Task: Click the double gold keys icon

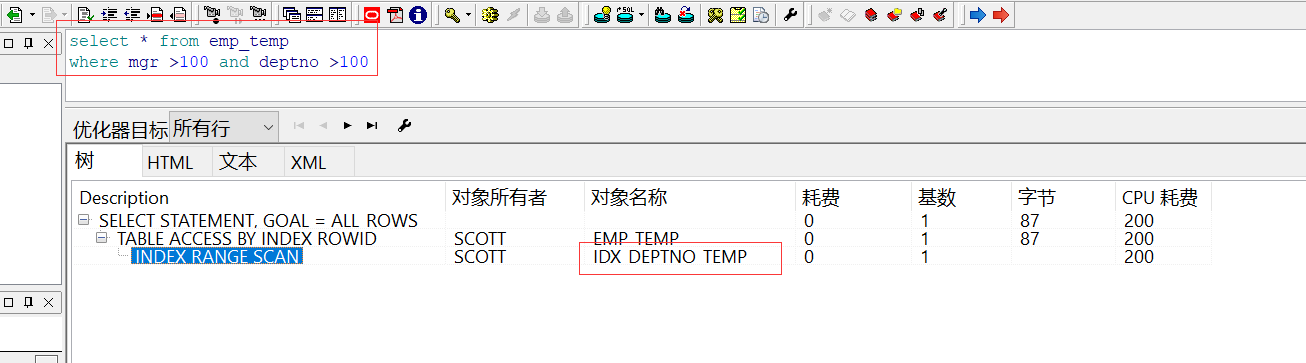Action: pos(715,15)
